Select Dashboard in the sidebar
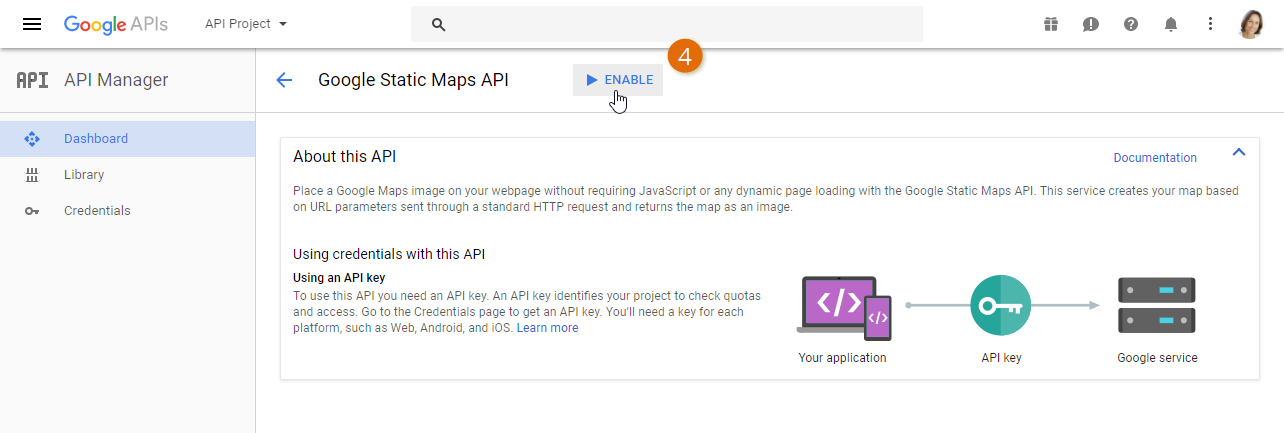 [128, 139]
